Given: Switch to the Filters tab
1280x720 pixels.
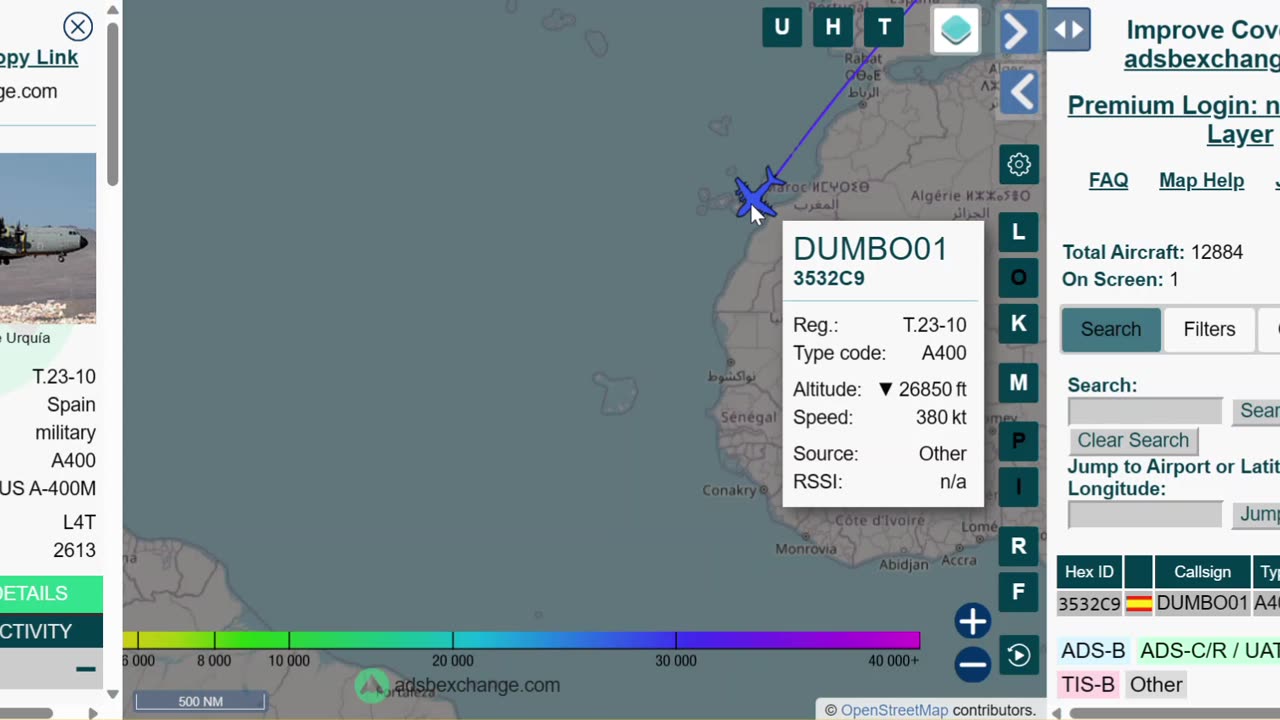Looking at the screenshot, I should click(x=1209, y=329).
